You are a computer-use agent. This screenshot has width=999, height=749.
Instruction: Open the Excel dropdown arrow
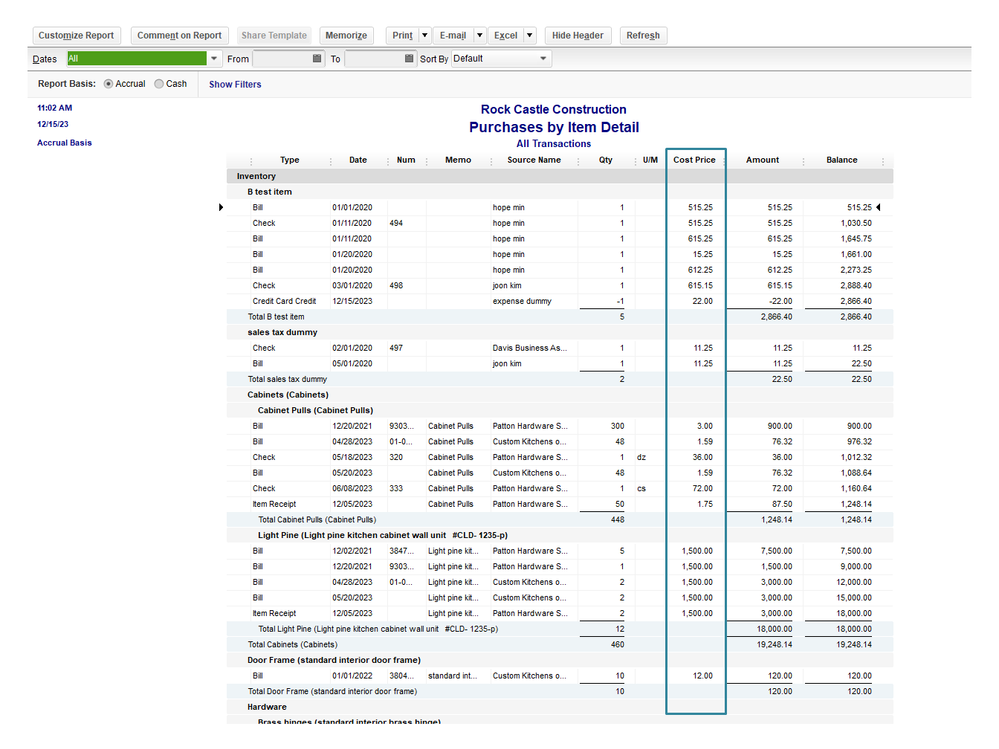click(530, 35)
